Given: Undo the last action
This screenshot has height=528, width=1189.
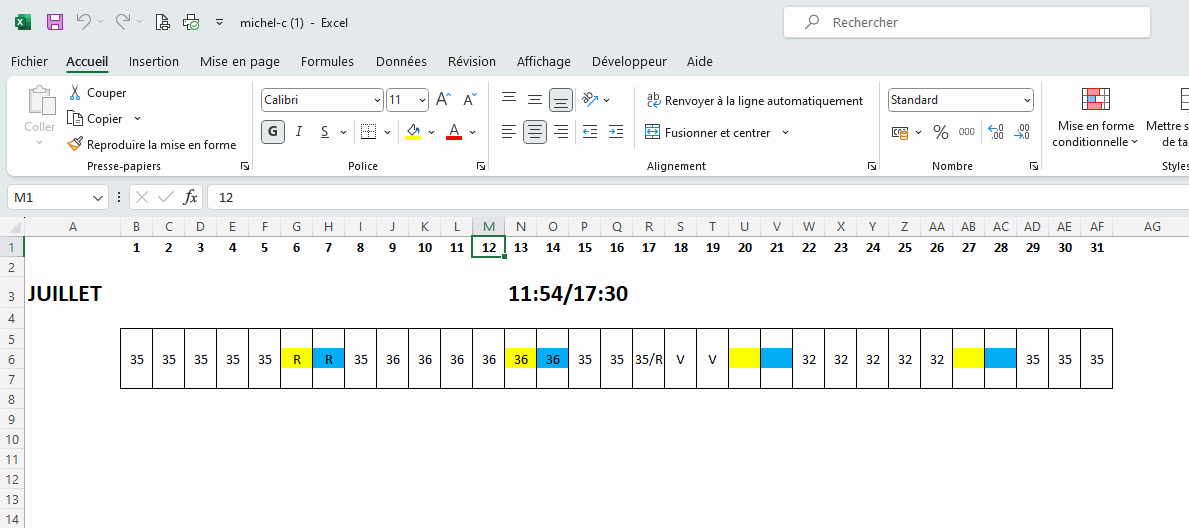Looking at the screenshot, I should (85, 22).
